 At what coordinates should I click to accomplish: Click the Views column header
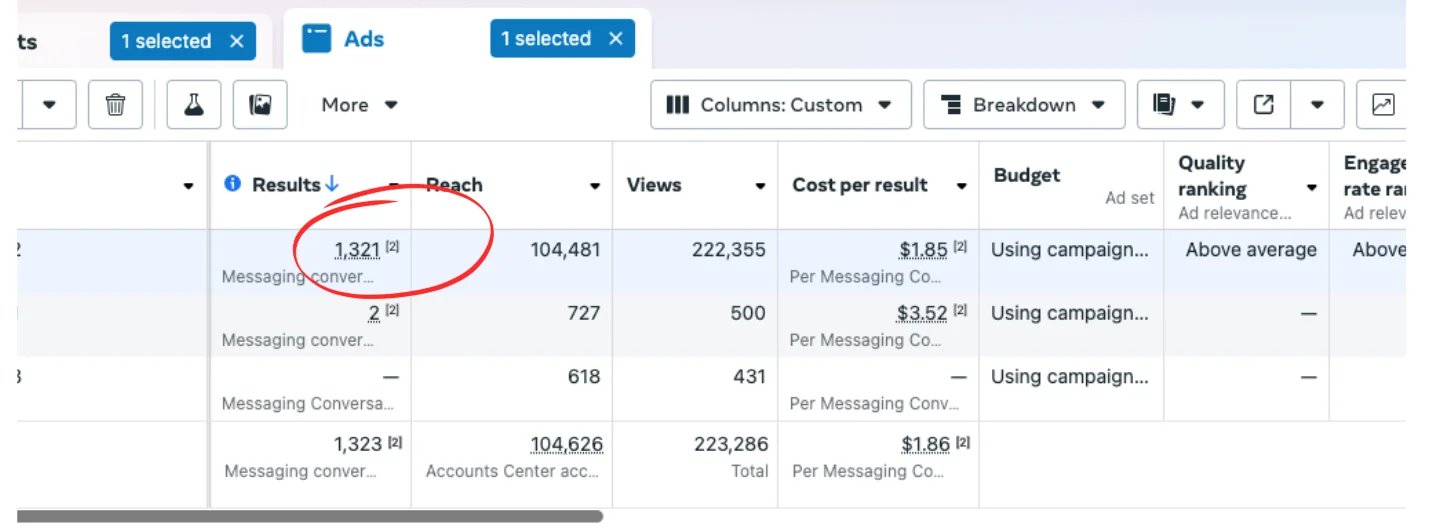(x=654, y=185)
